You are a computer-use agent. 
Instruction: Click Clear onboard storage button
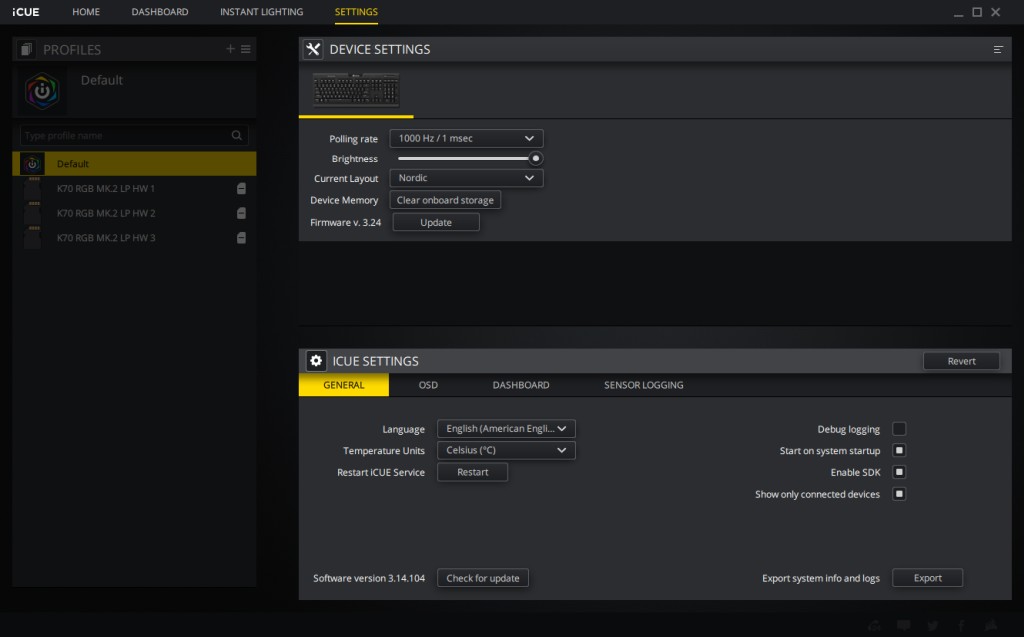[x=445, y=200]
